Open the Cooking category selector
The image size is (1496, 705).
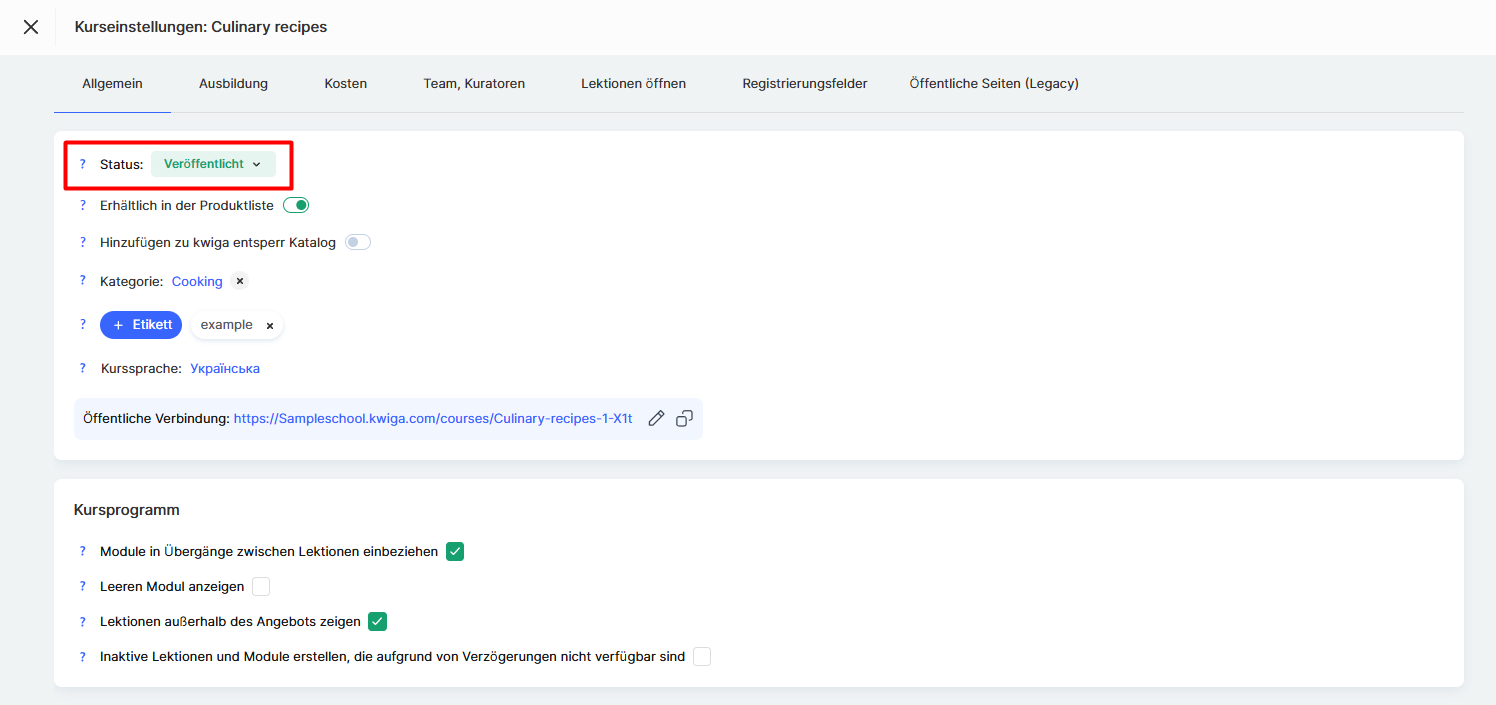197,282
